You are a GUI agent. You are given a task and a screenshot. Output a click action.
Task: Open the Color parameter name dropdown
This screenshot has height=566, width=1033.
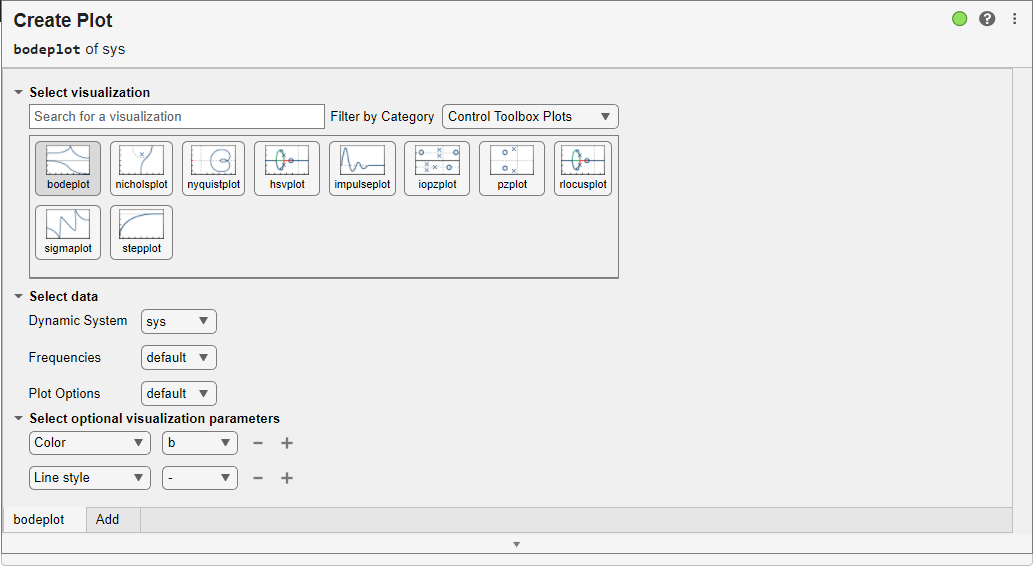point(90,443)
